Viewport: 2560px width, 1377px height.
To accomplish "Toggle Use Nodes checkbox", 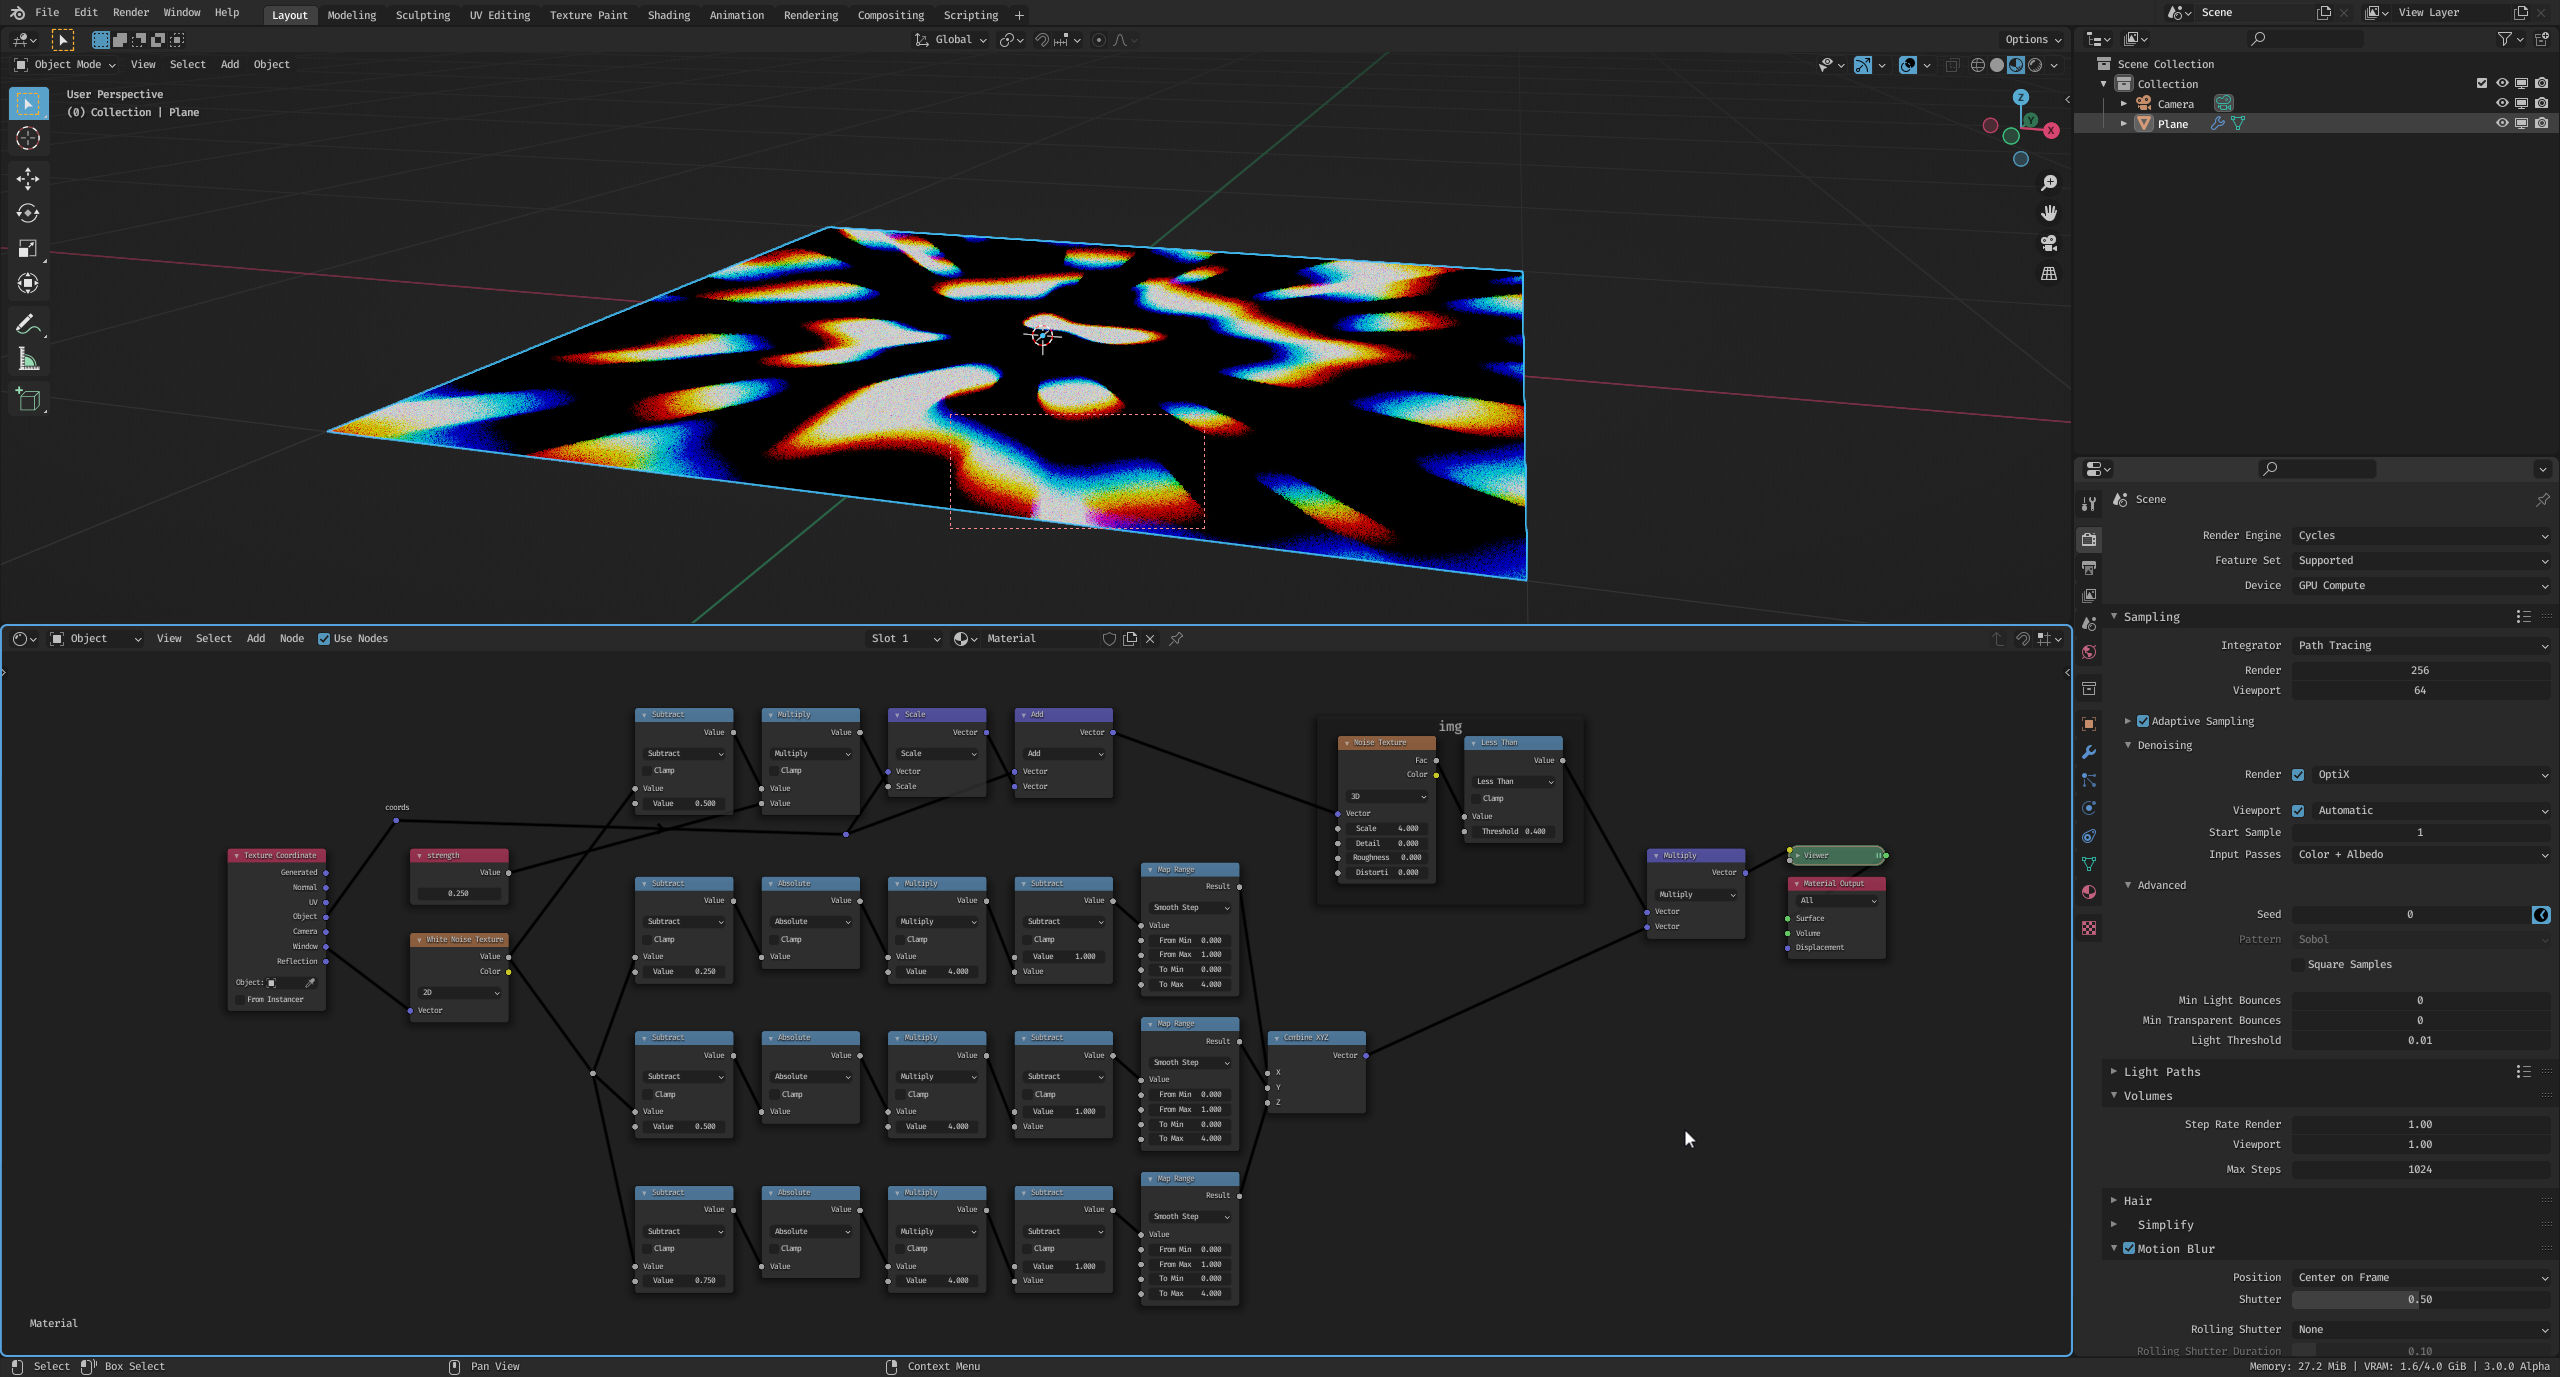I will click(324, 639).
